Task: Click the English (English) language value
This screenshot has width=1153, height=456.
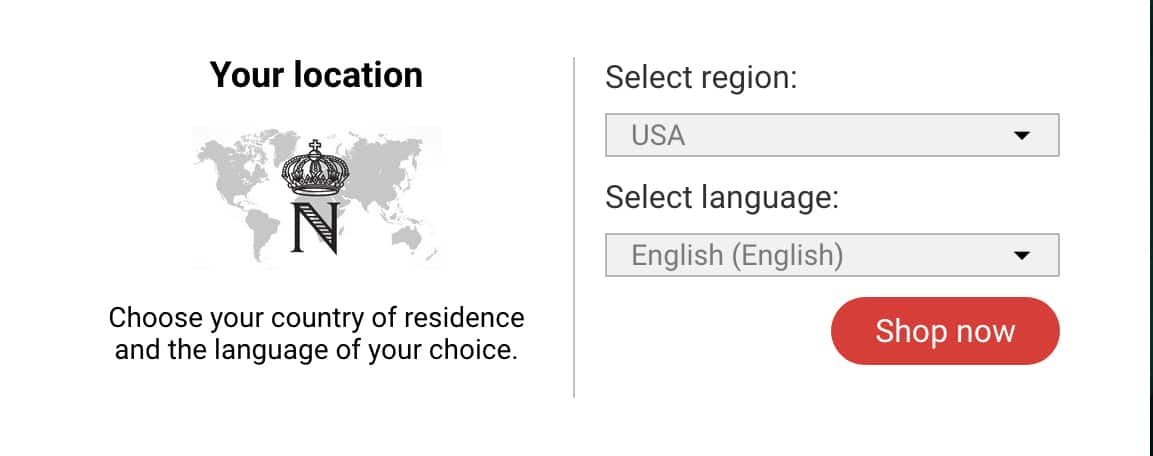Action: click(x=737, y=256)
